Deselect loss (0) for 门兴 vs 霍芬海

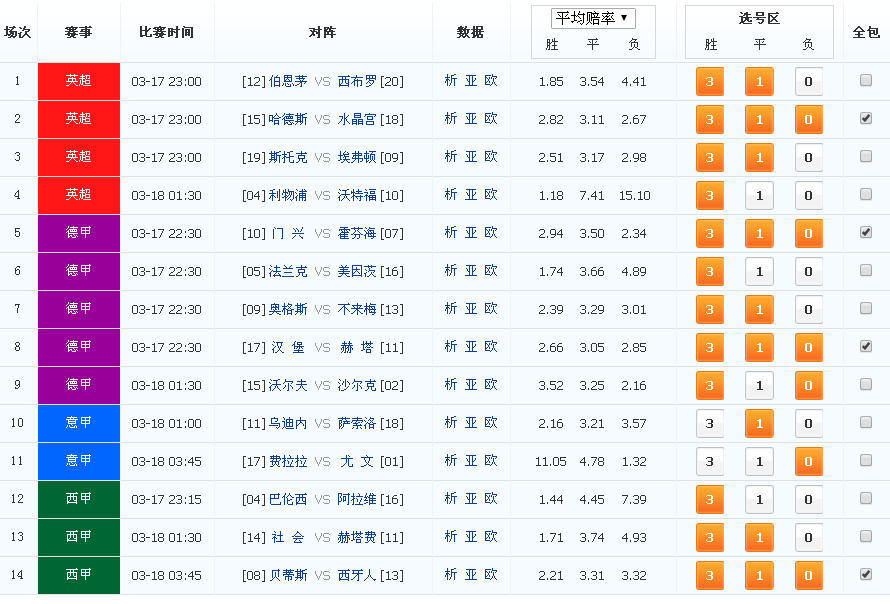point(808,234)
